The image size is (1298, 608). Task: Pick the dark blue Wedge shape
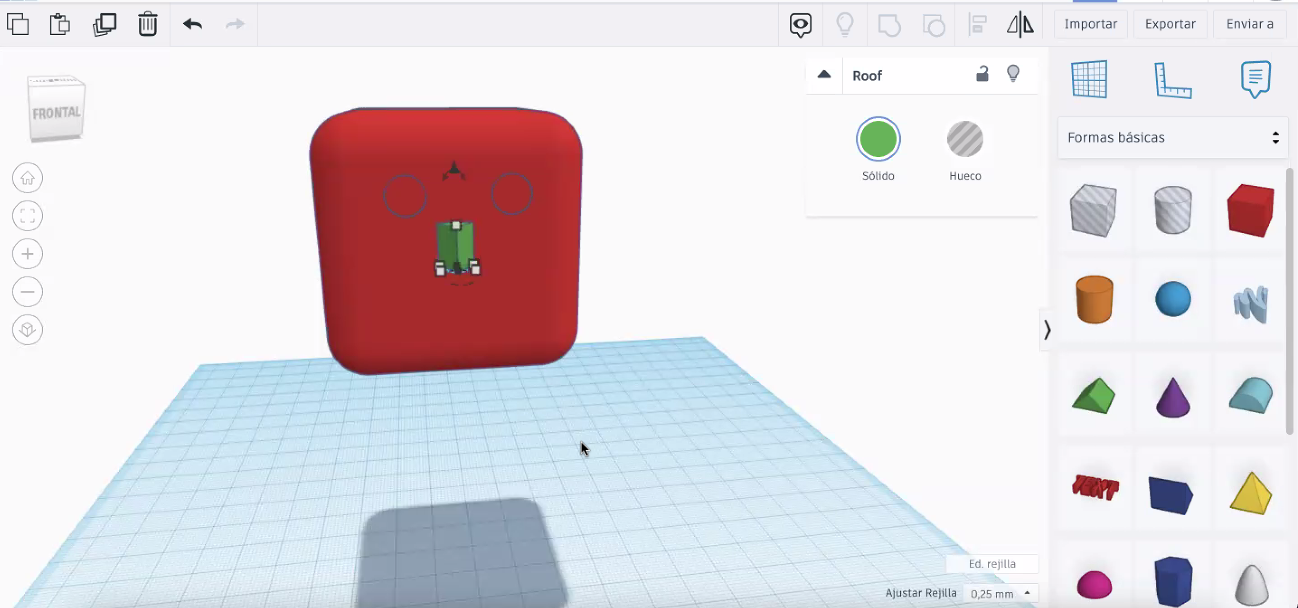(1171, 494)
